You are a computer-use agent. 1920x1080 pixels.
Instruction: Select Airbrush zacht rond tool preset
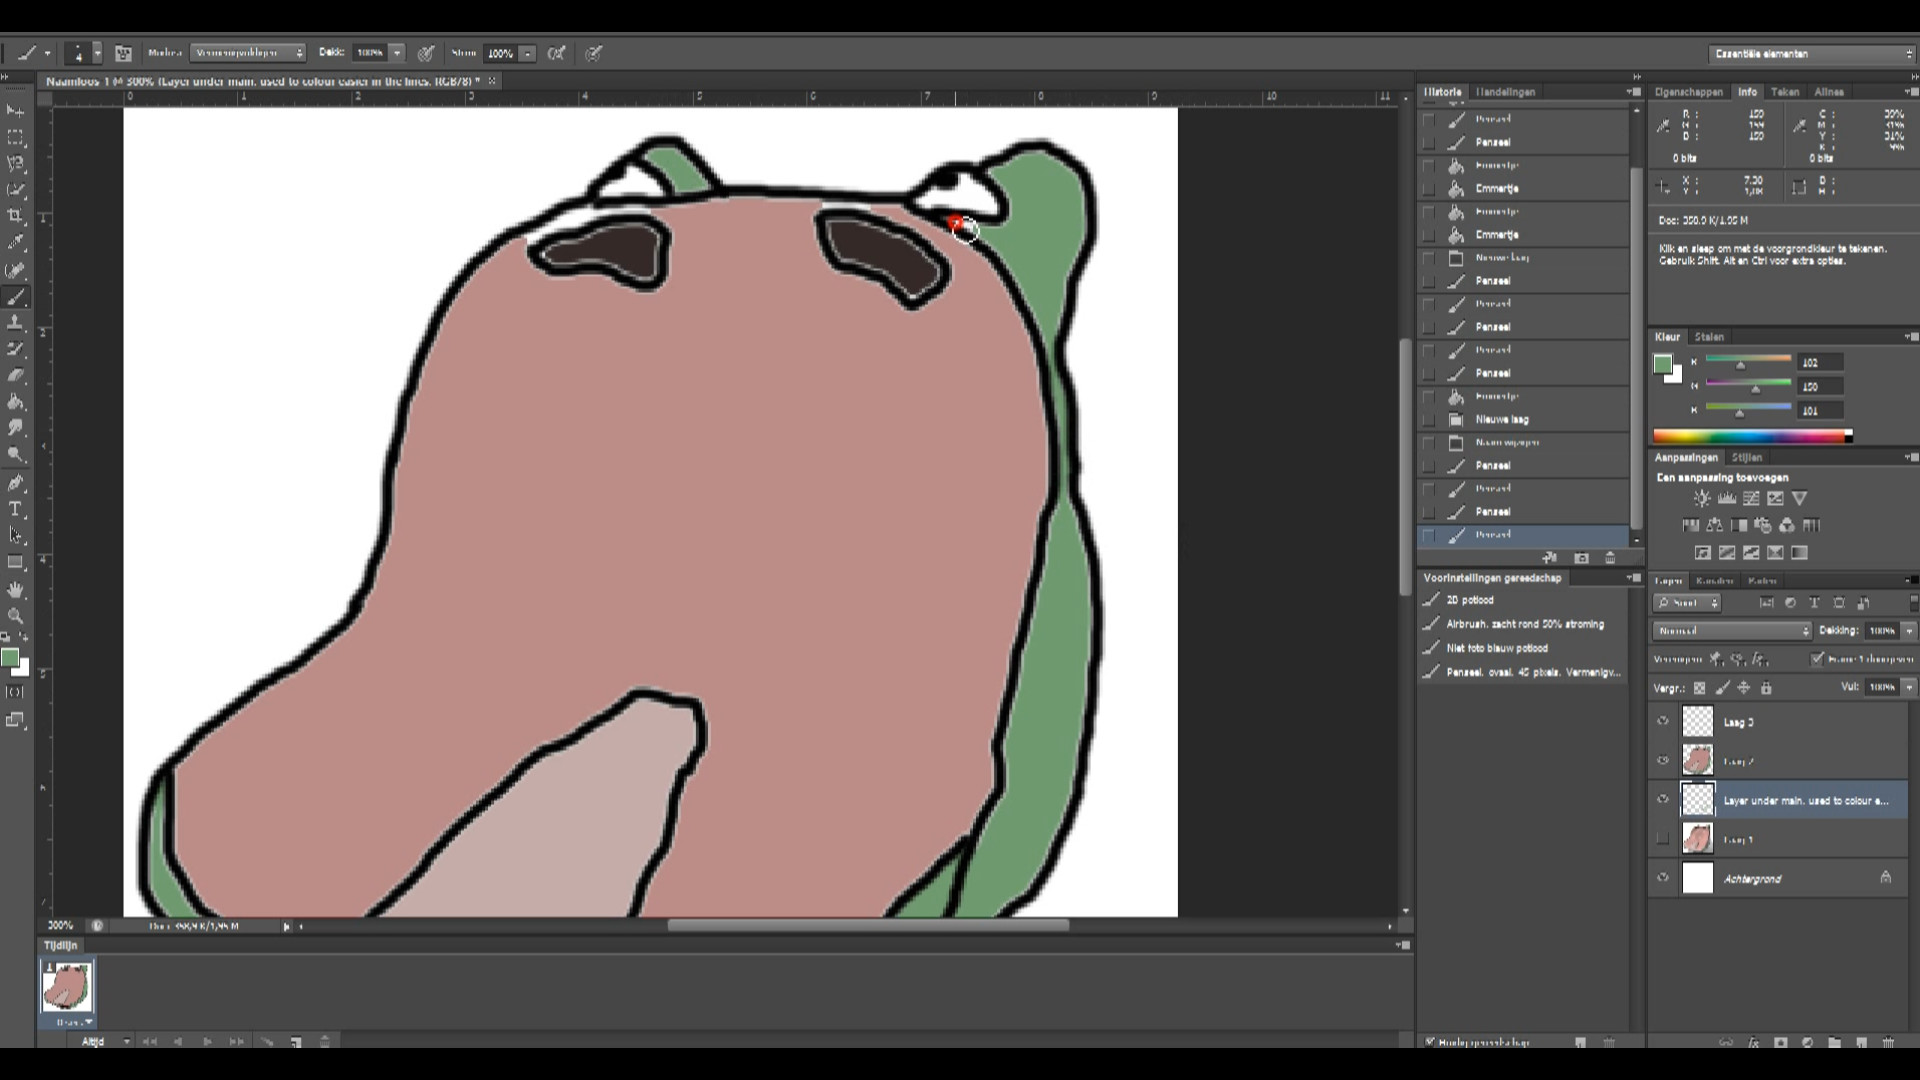click(x=1524, y=624)
